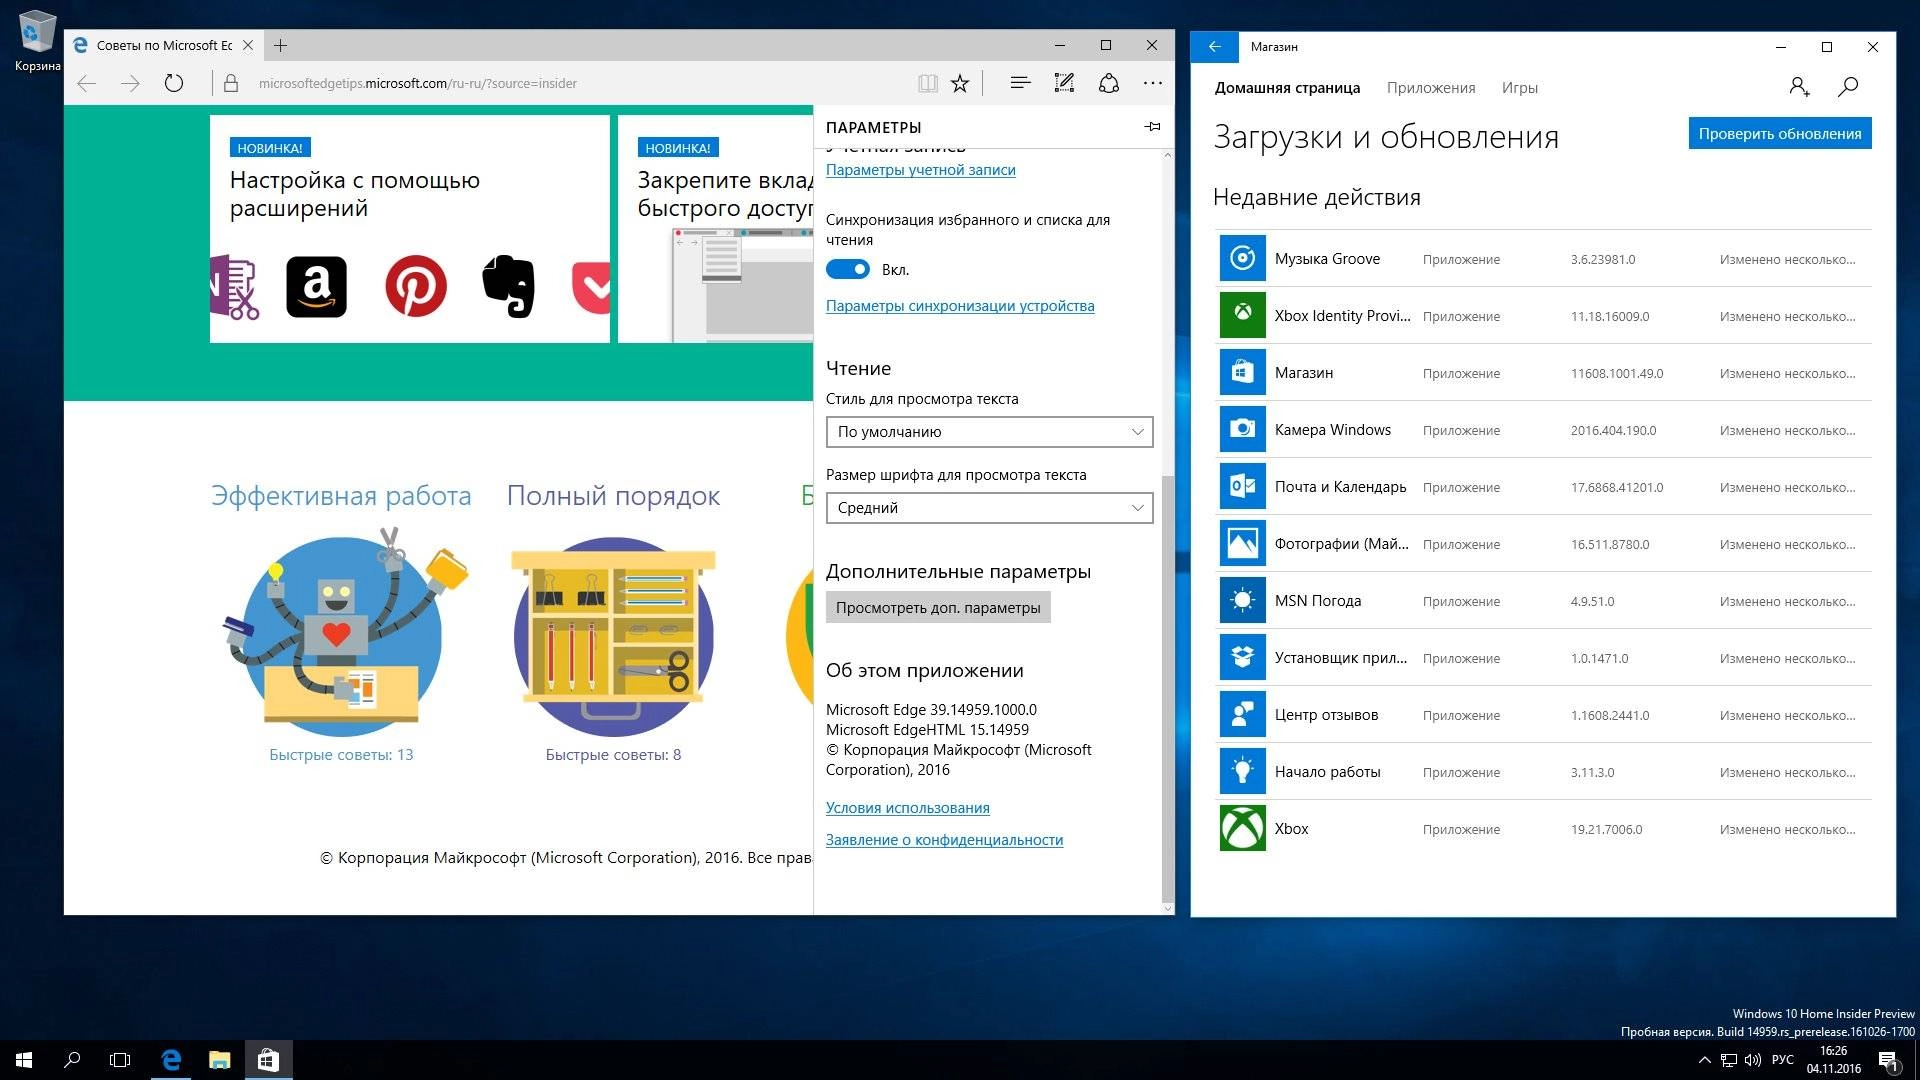
Task: Open File Explorer from taskbar
Action: tap(219, 1060)
